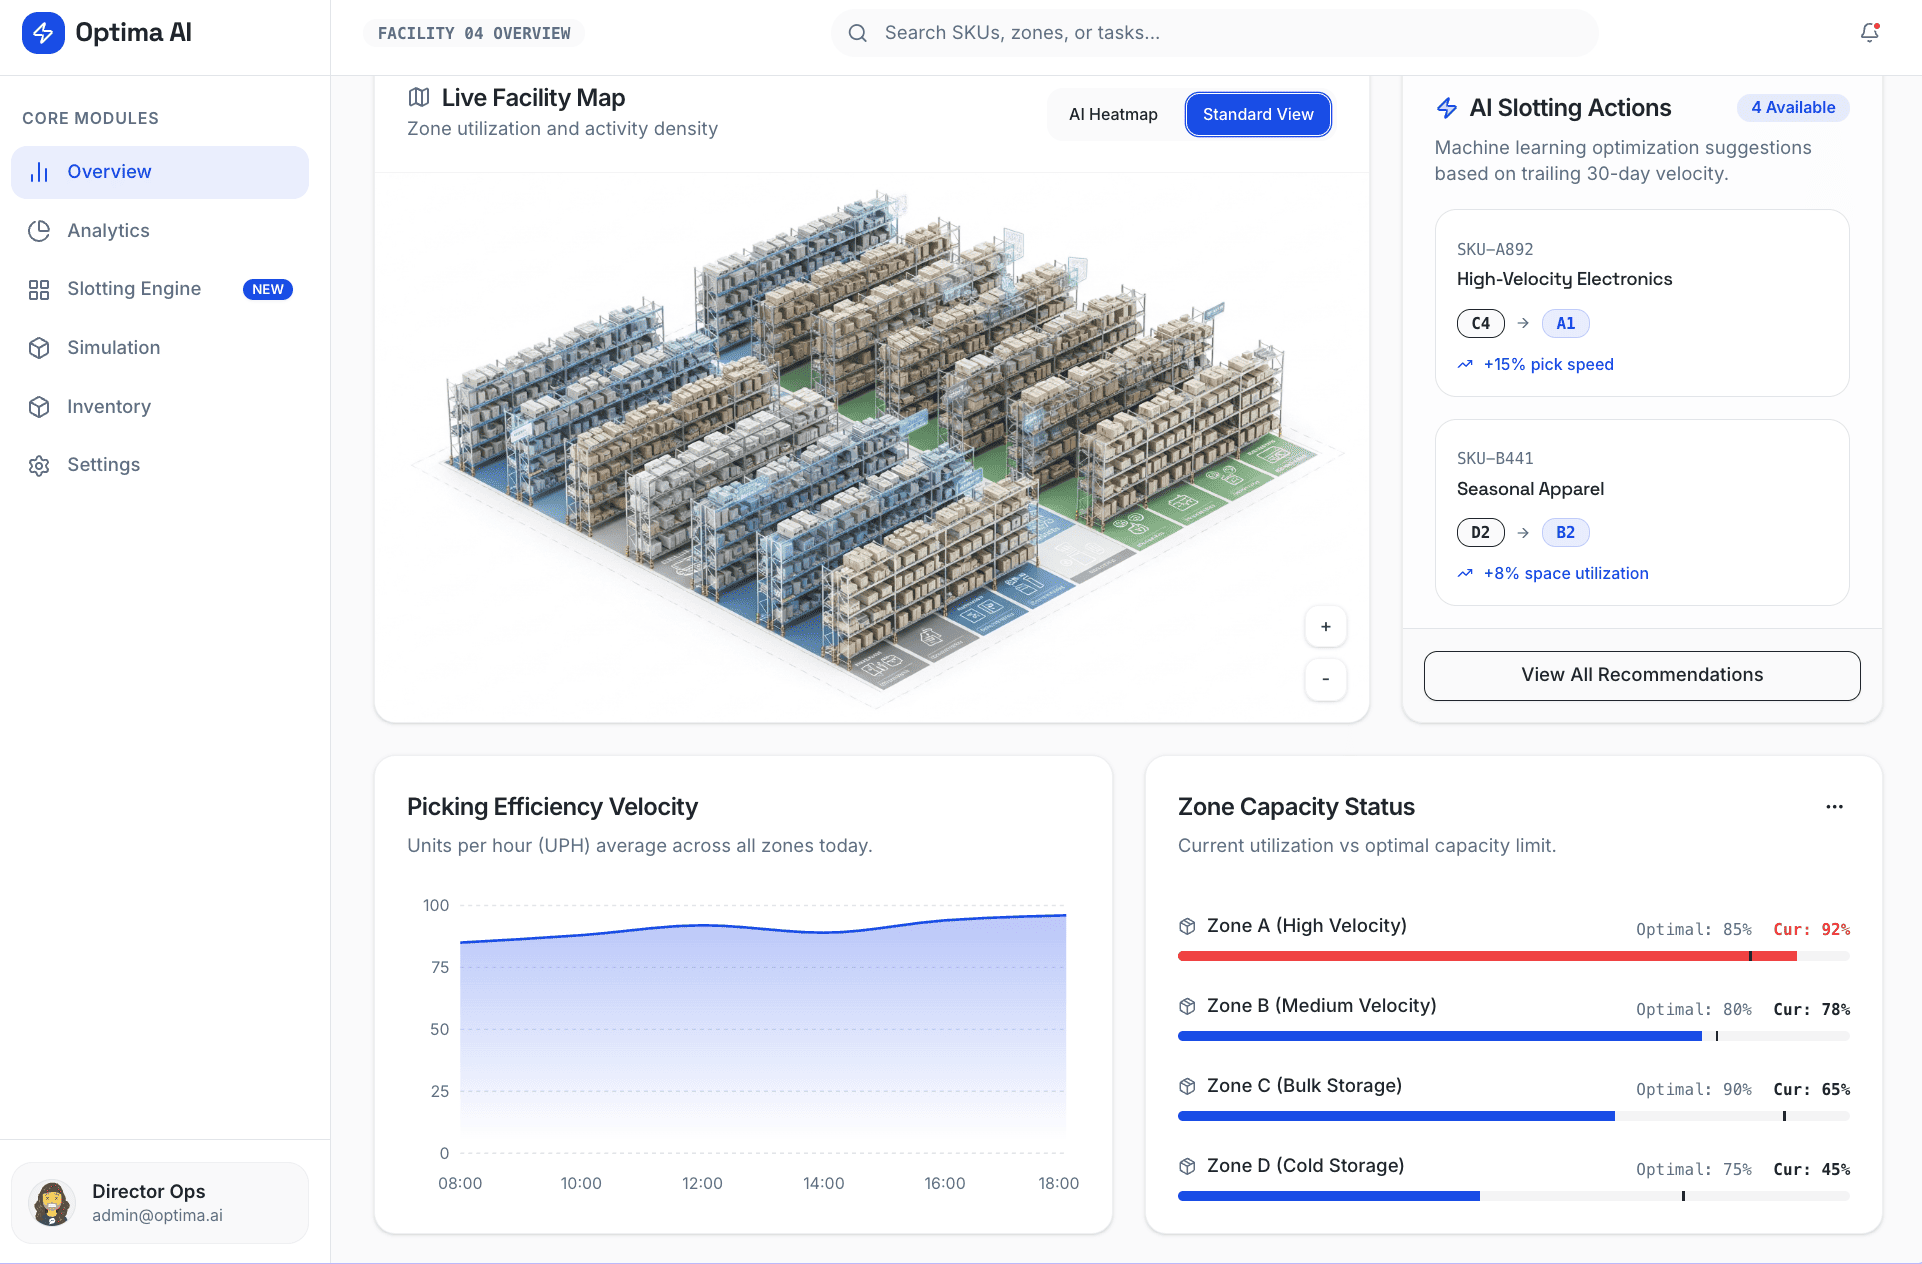Open the Director Ops profile card

pos(160,1202)
